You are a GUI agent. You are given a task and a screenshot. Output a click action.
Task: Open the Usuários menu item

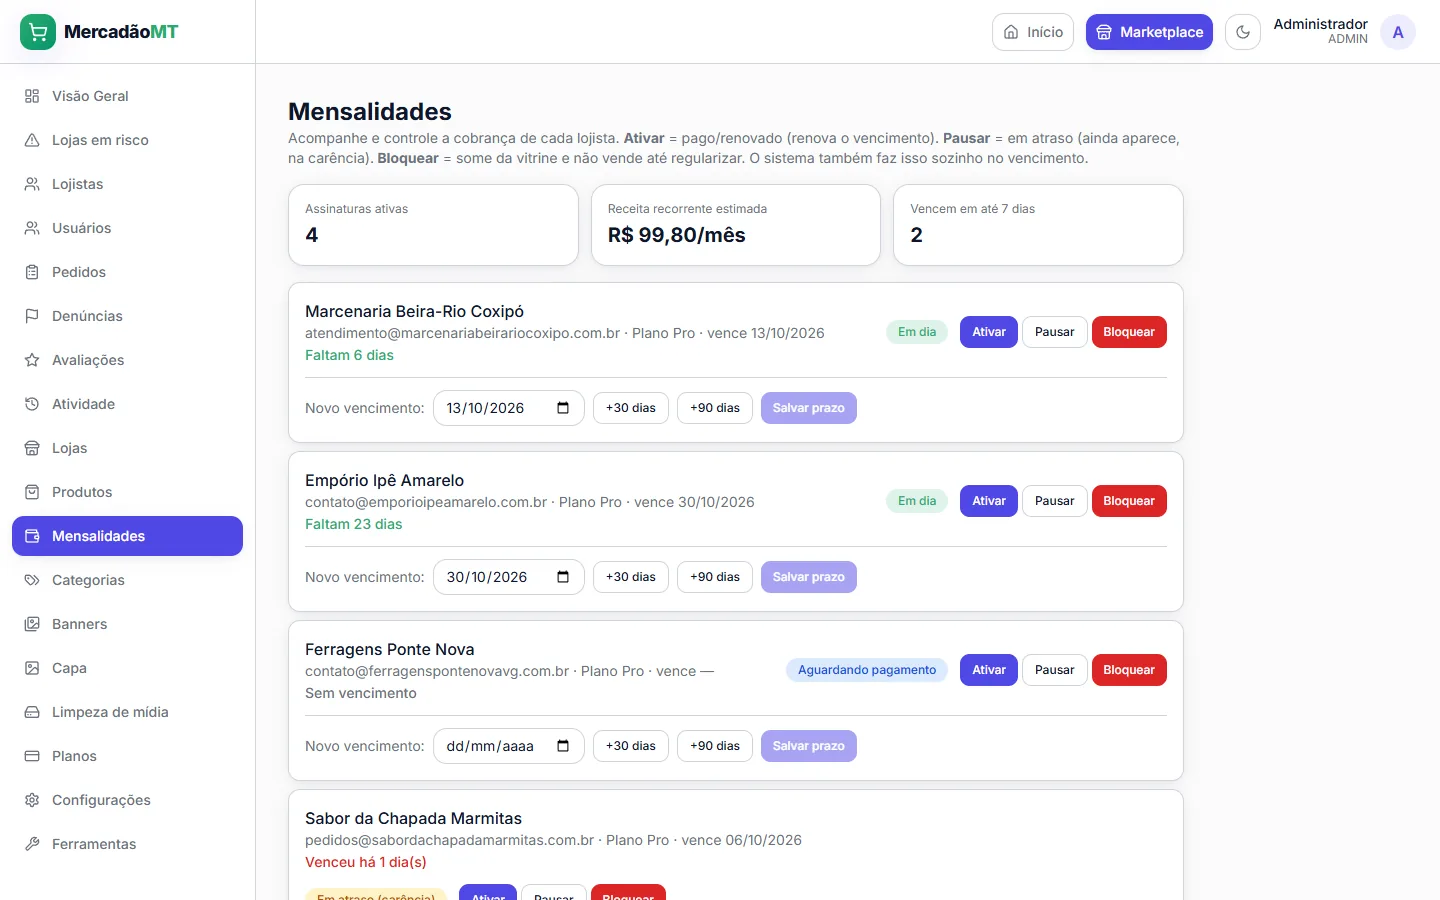click(x=127, y=228)
